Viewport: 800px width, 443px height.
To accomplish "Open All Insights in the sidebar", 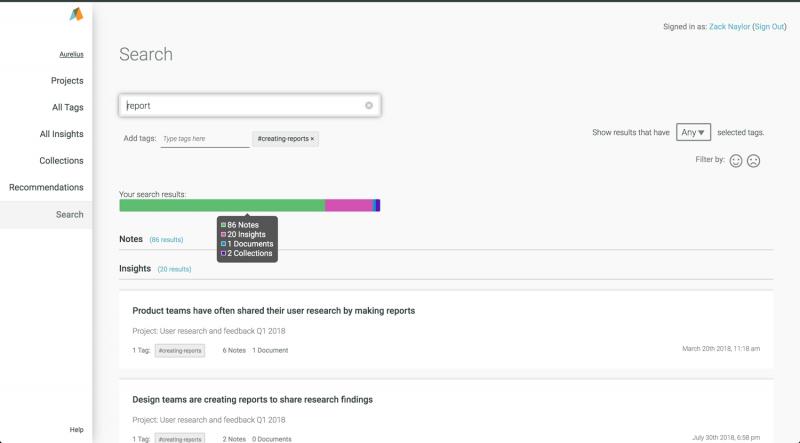I will (x=61, y=134).
